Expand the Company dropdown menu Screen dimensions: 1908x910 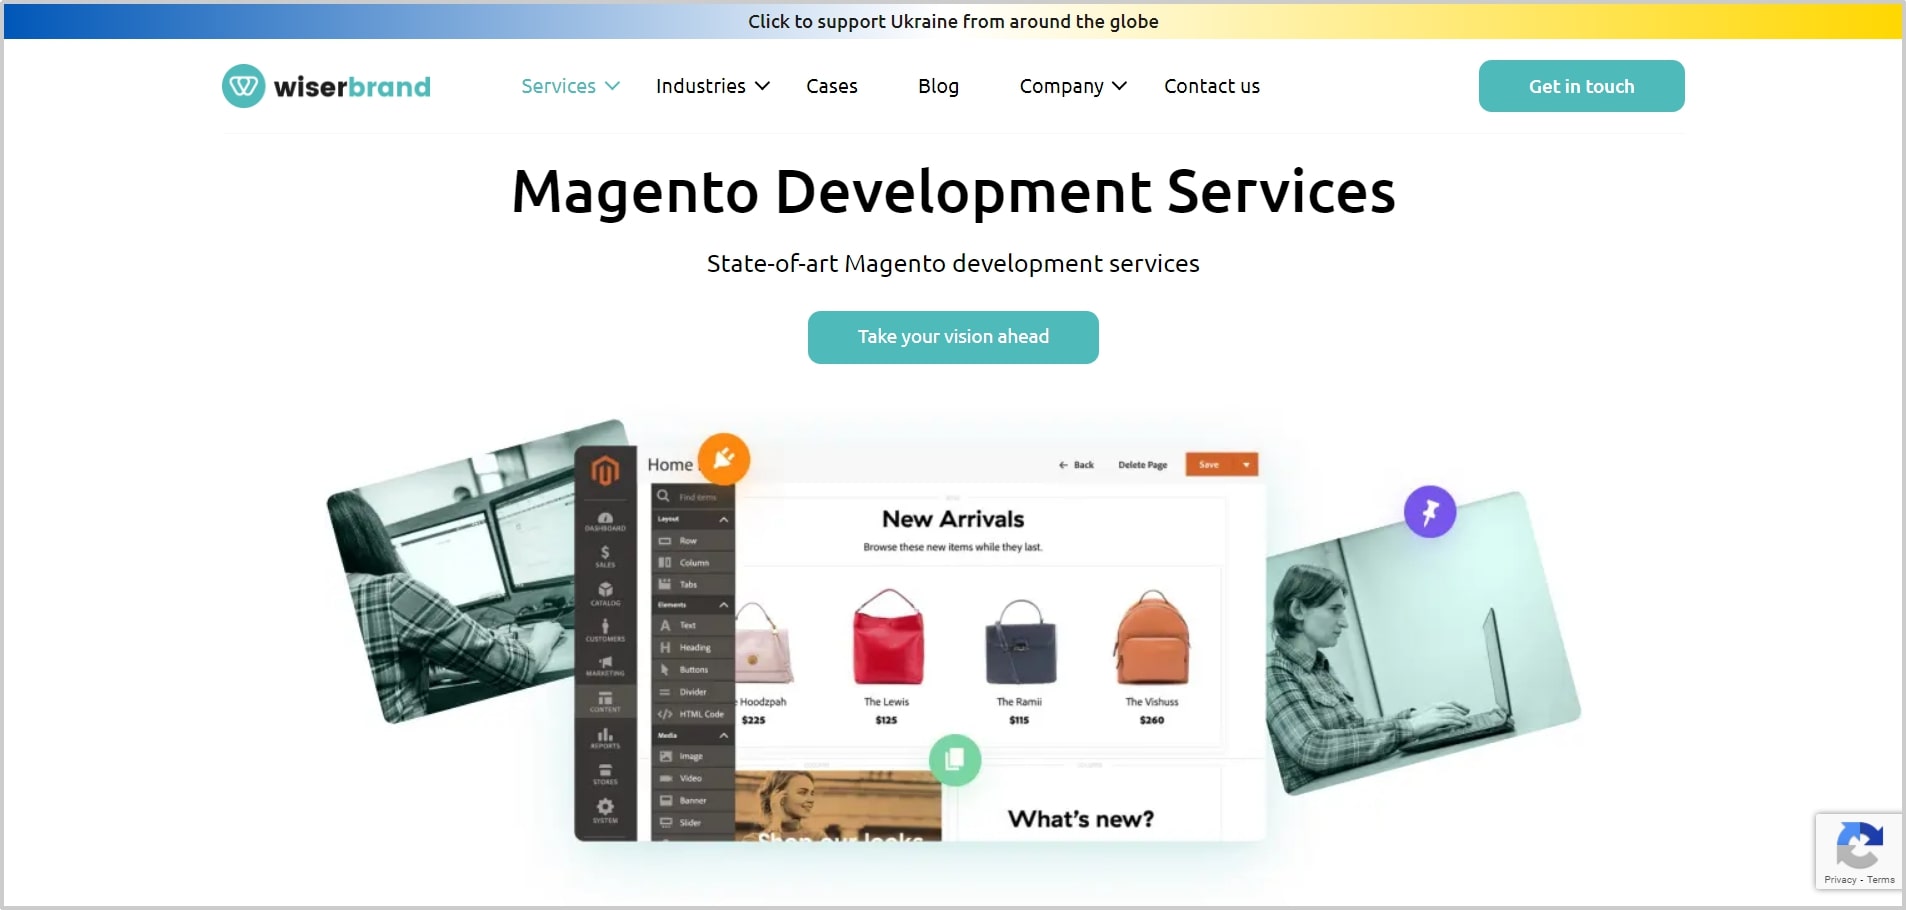1072,86
